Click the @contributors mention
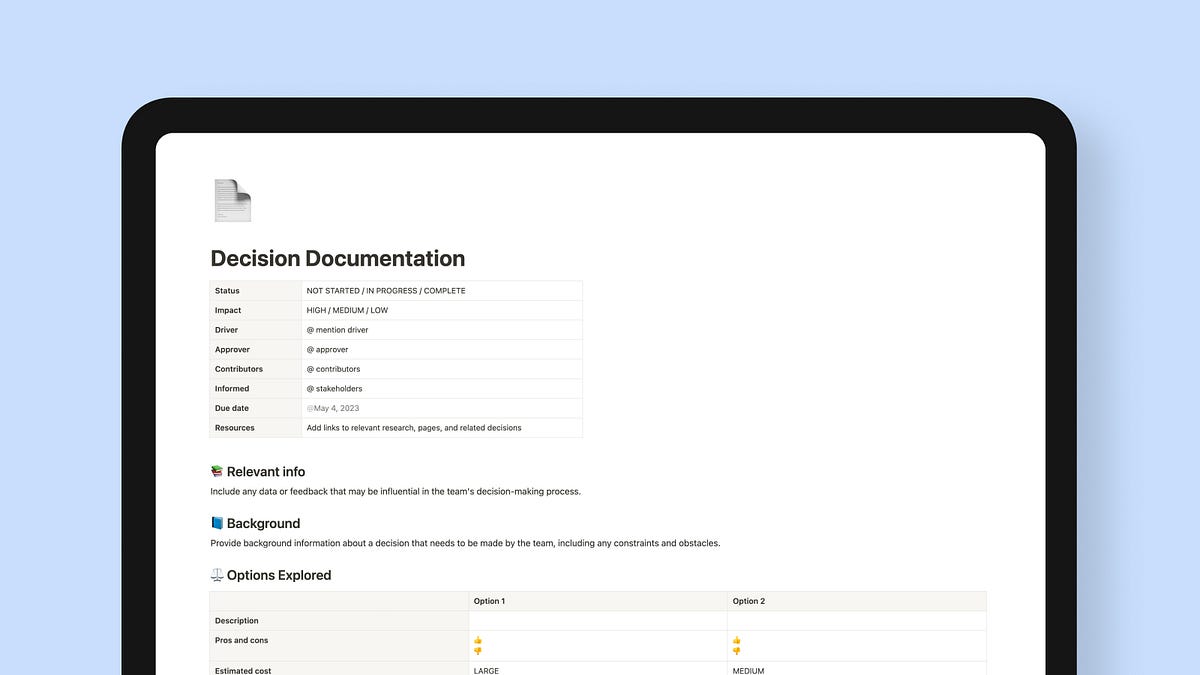 click(332, 368)
